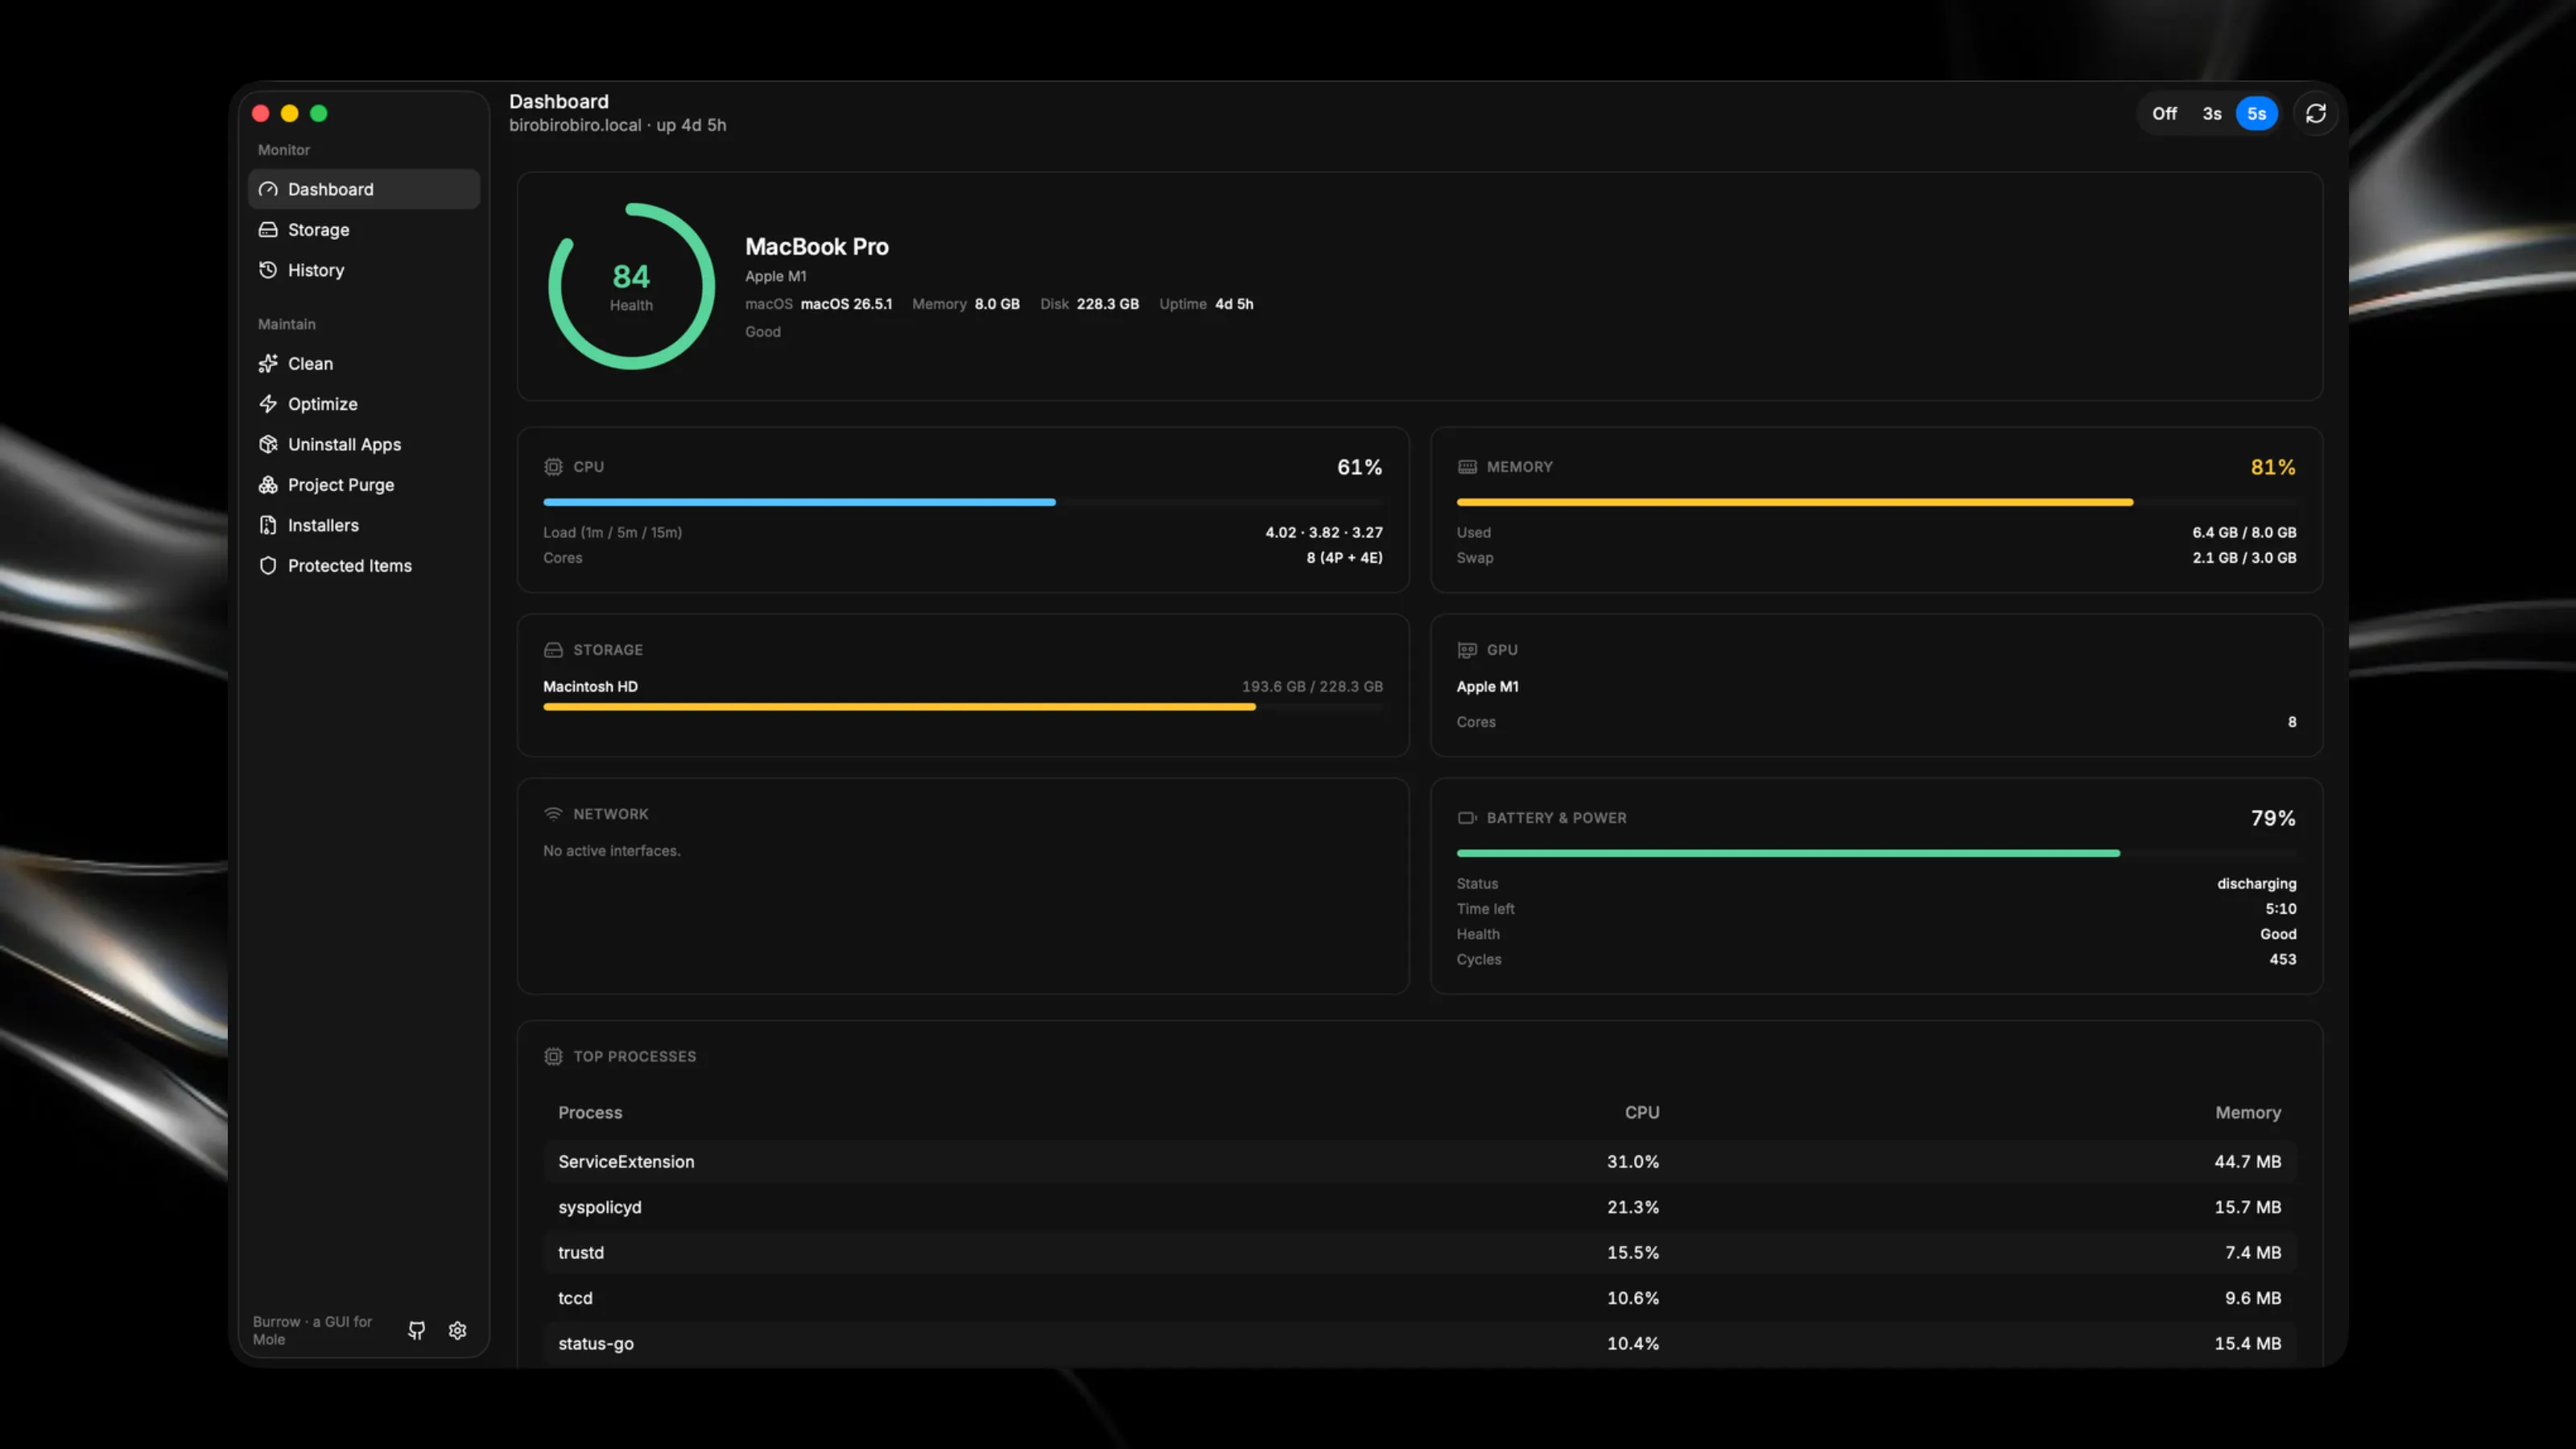This screenshot has width=2576, height=1449.
Task: Click the Dashboard gauge icon in sidebar
Action: tap(268, 189)
